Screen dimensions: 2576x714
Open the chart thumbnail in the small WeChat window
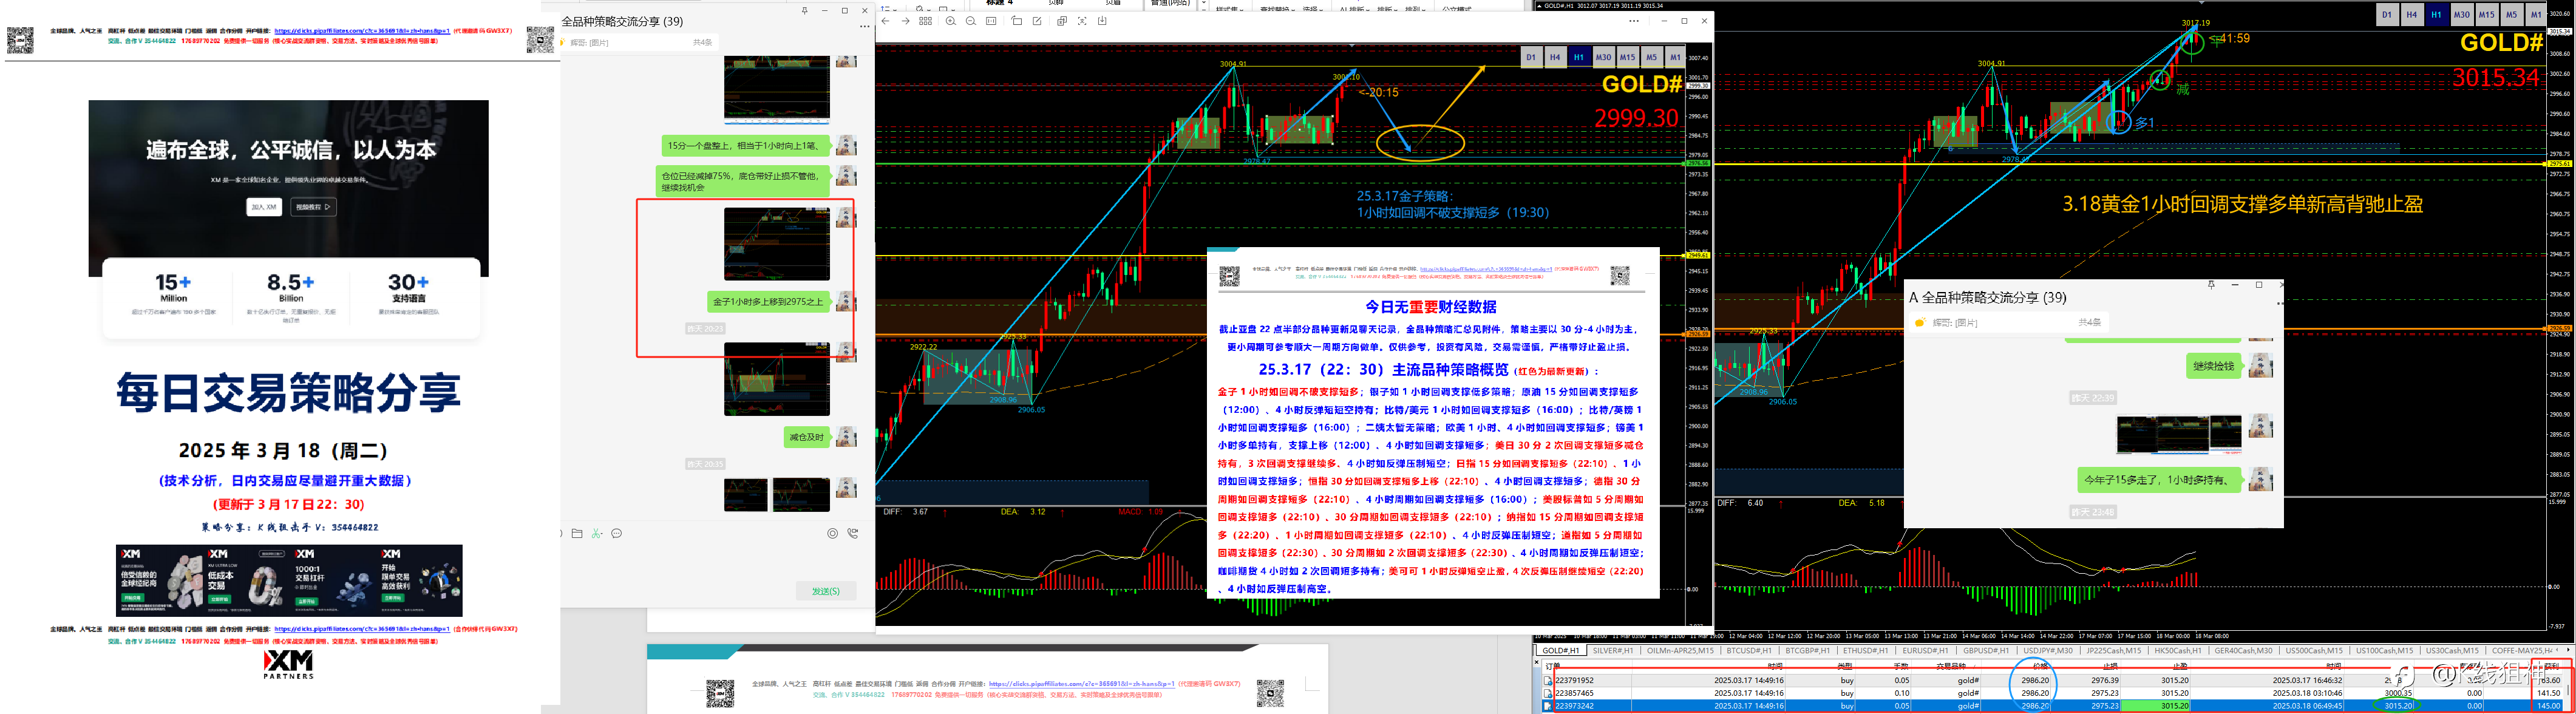point(2179,434)
